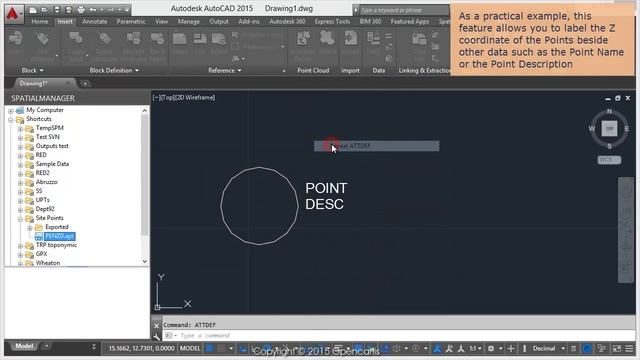
Task: Toggle hardware acceleration blue circle icon
Action: [x=587, y=349]
